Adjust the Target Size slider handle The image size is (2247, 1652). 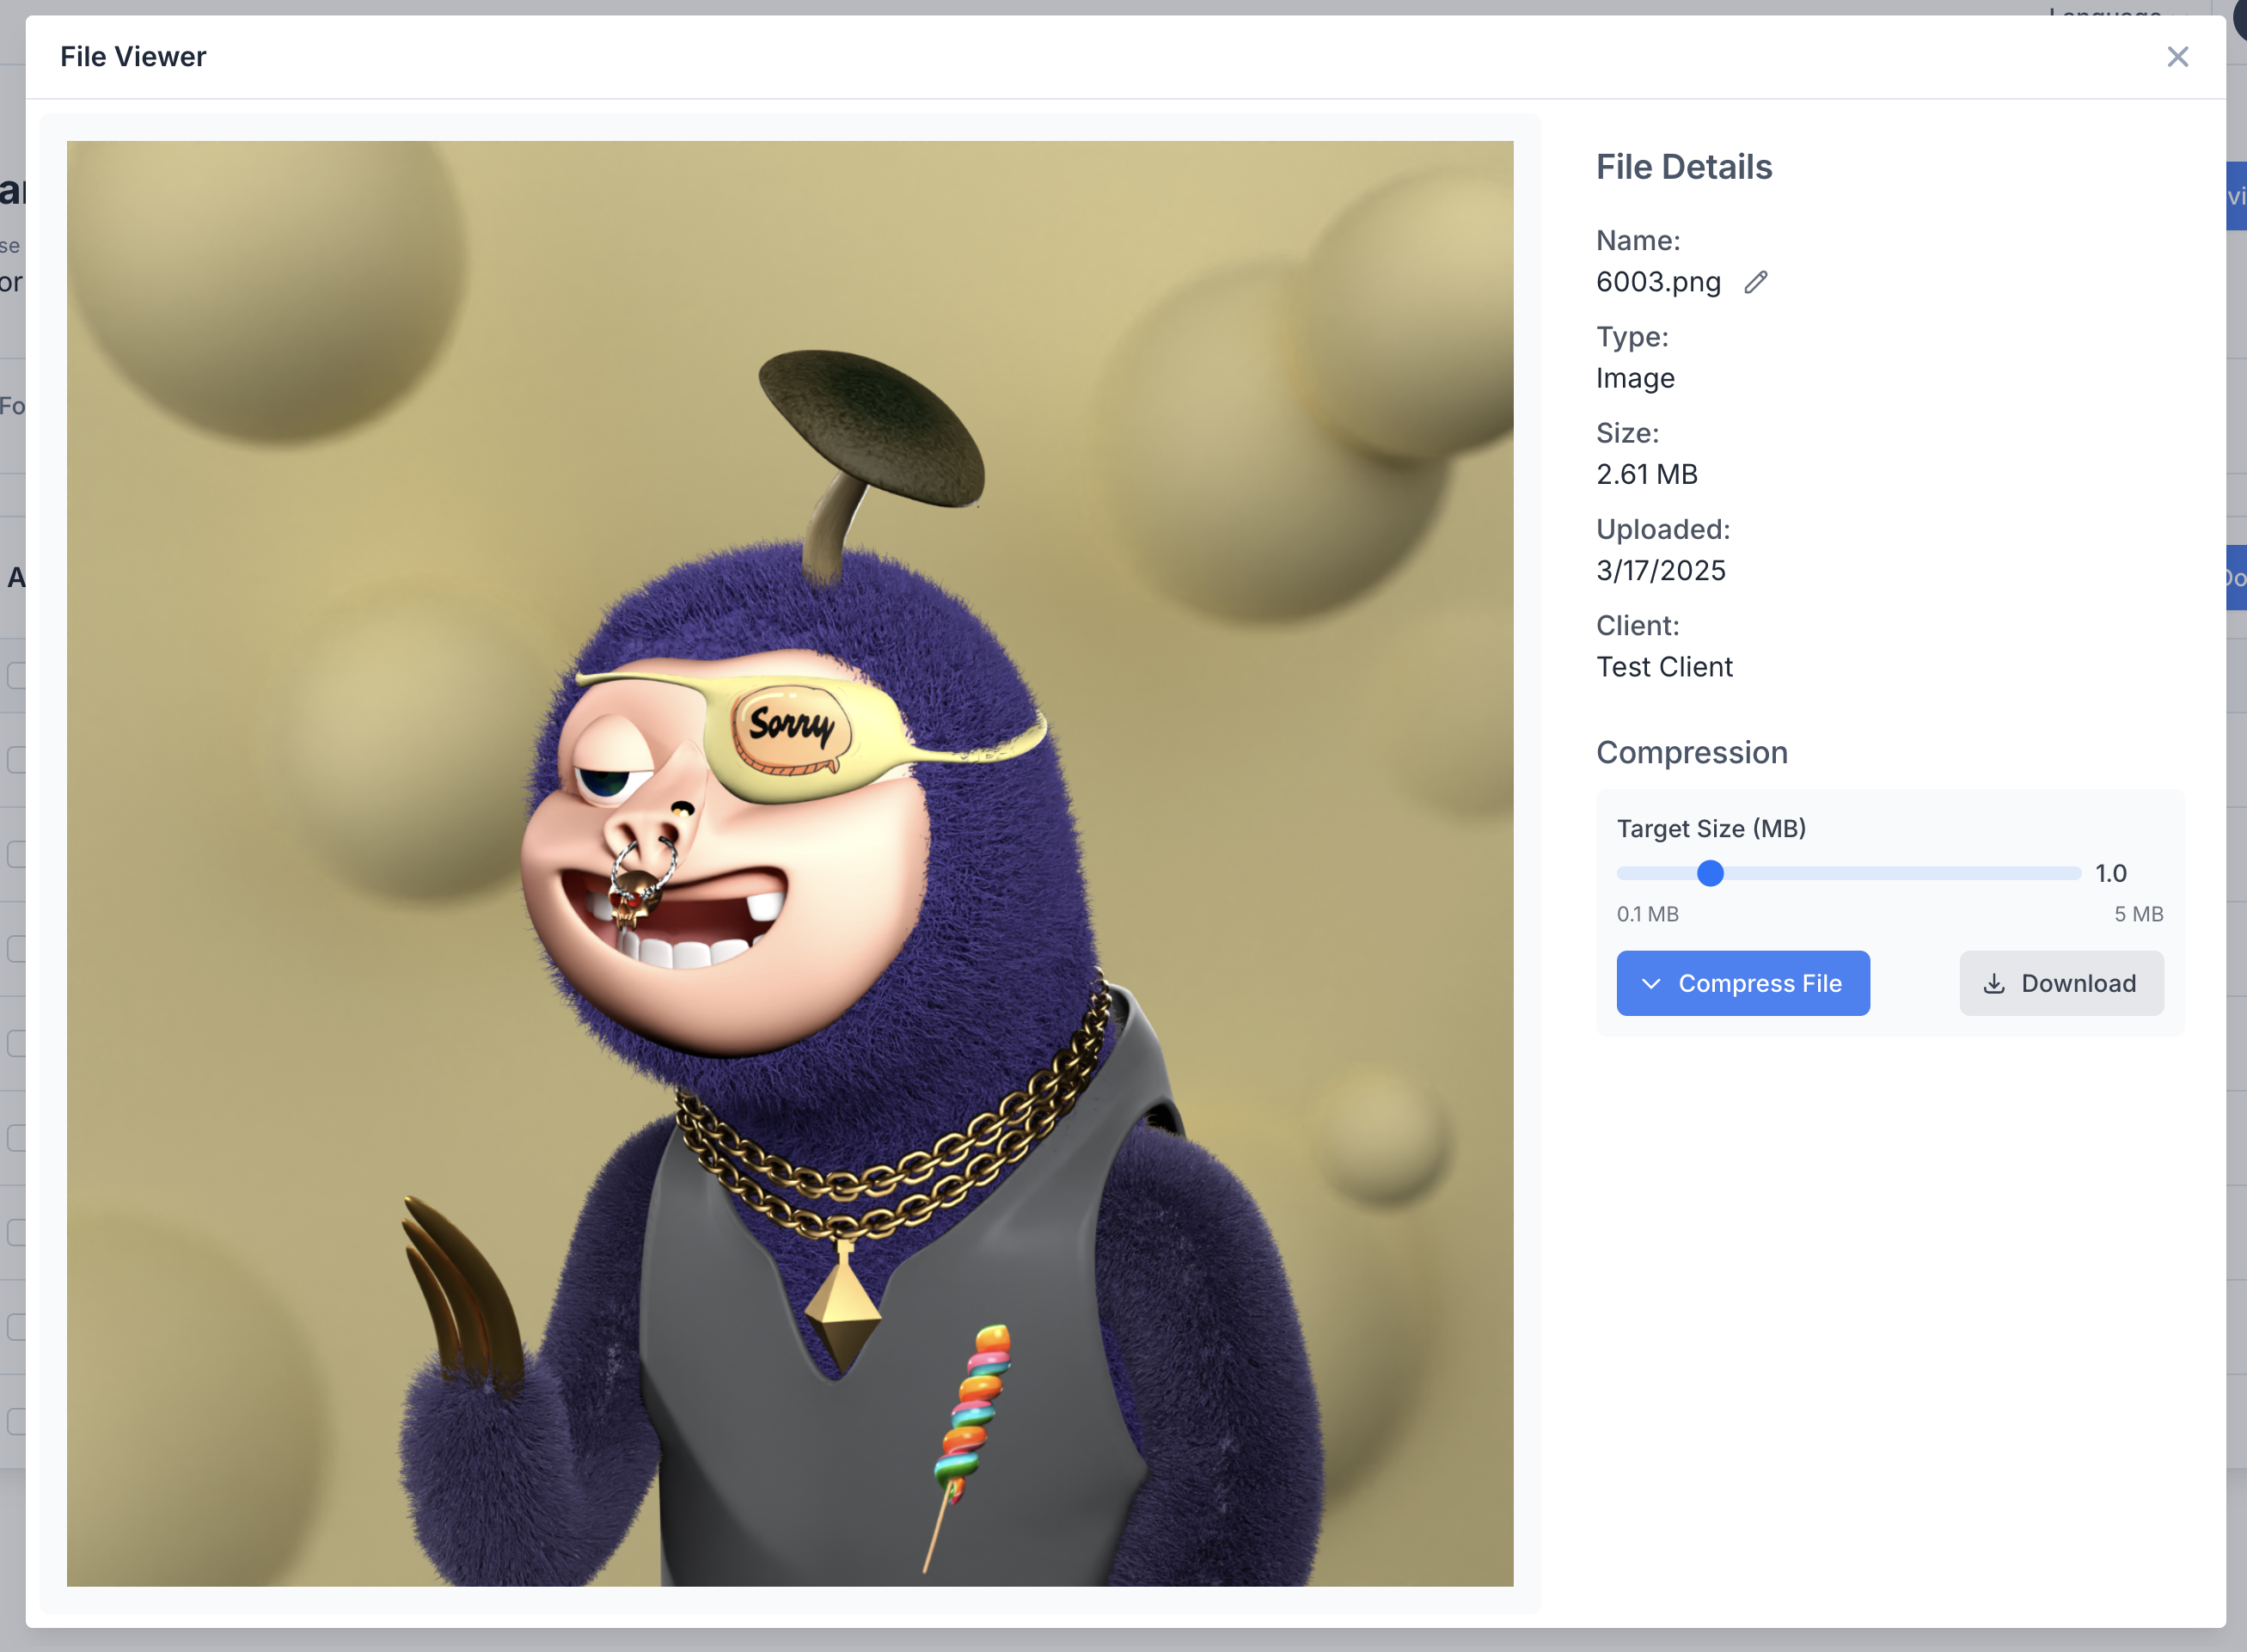pos(1710,873)
